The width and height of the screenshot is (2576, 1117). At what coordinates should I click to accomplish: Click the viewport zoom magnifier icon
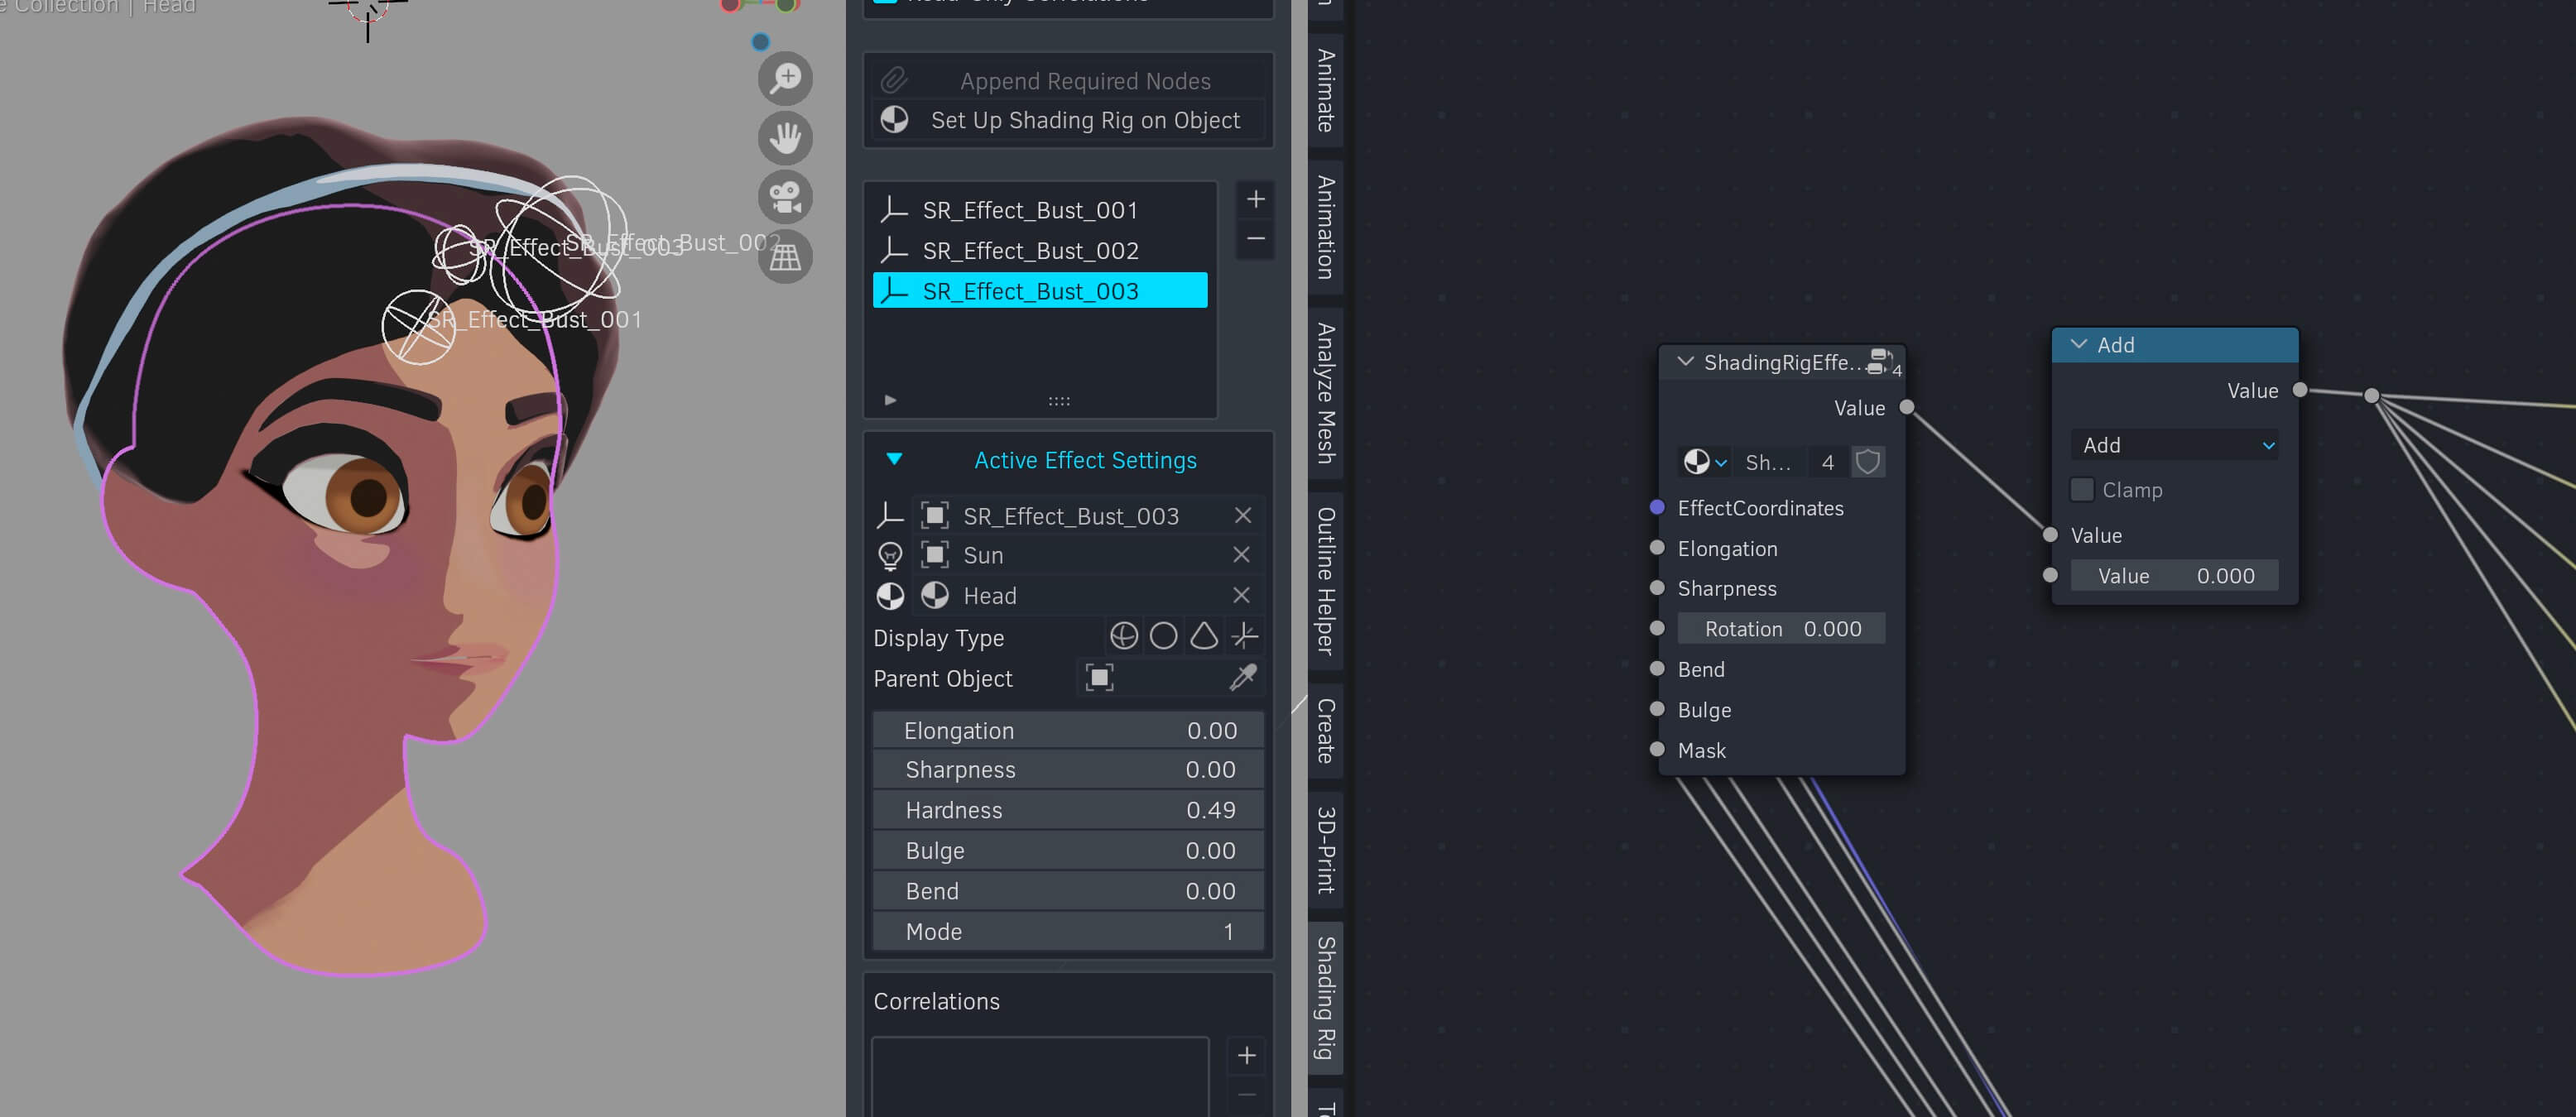coord(785,78)
